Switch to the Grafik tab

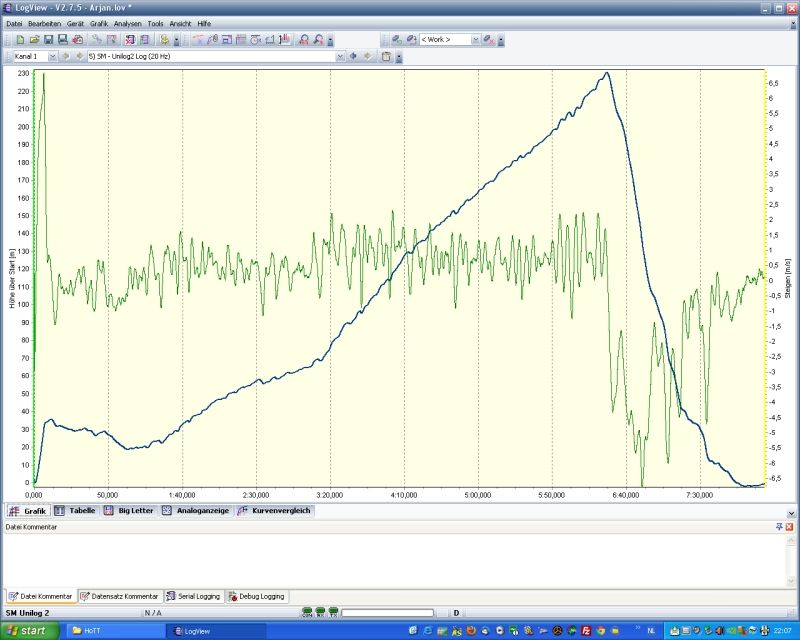click(28, 511)
